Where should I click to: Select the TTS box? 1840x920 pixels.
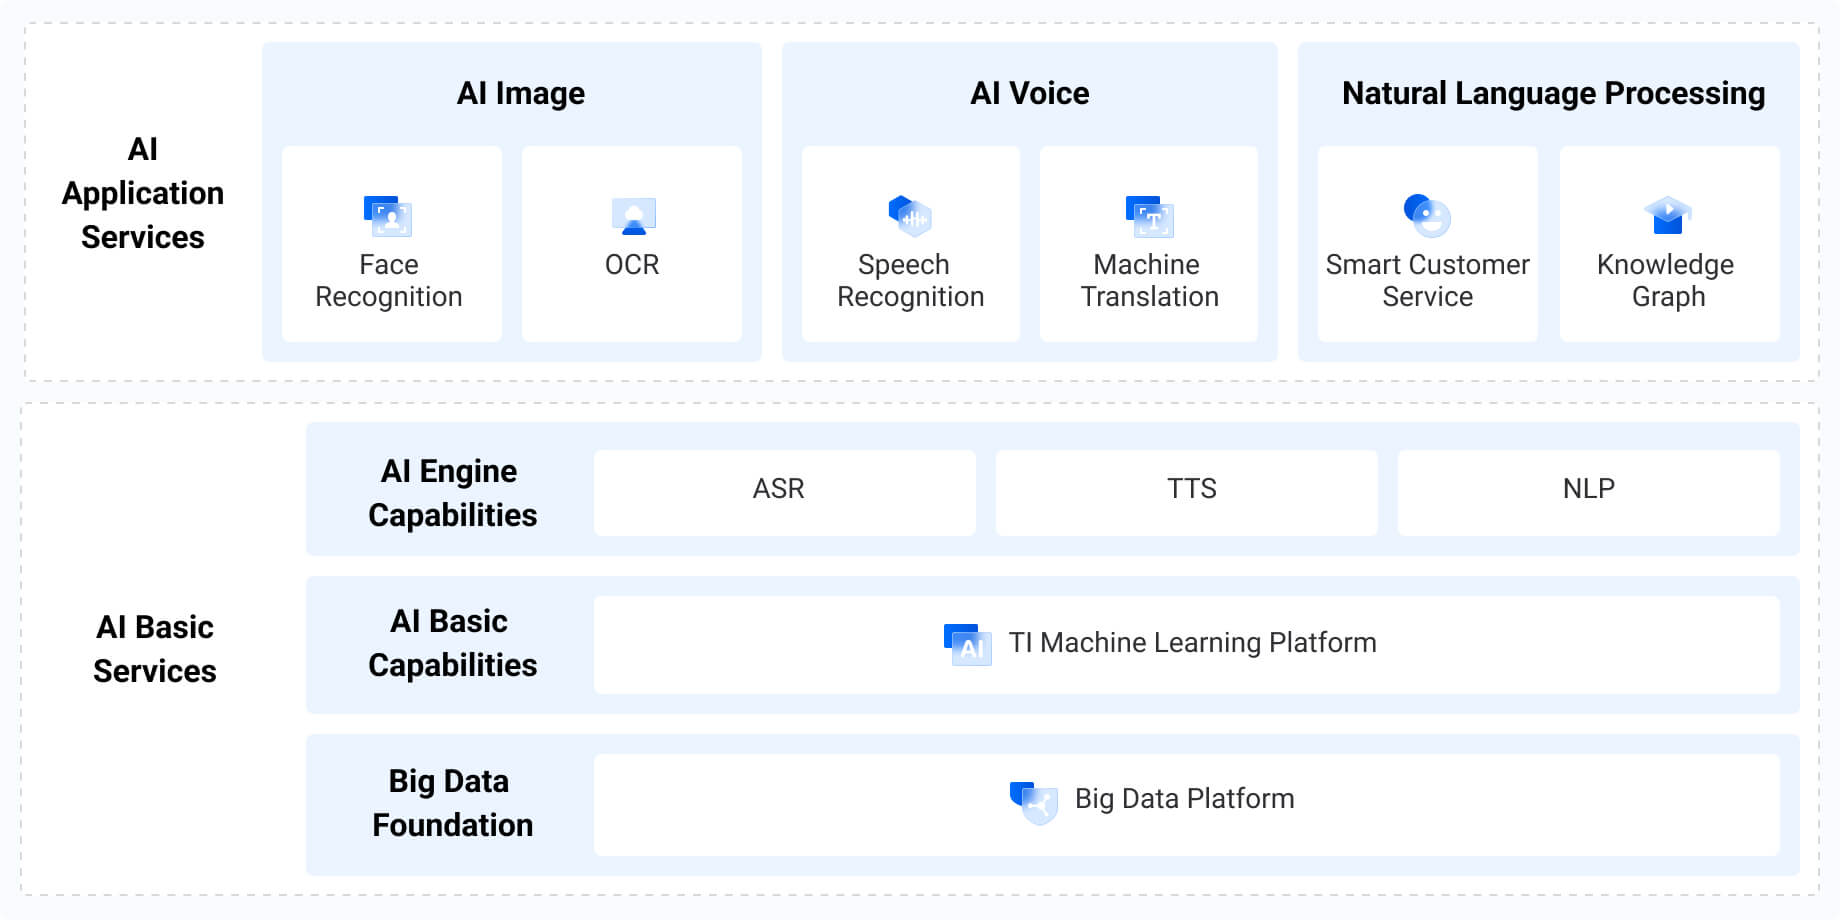click(x=1187, y=492)
